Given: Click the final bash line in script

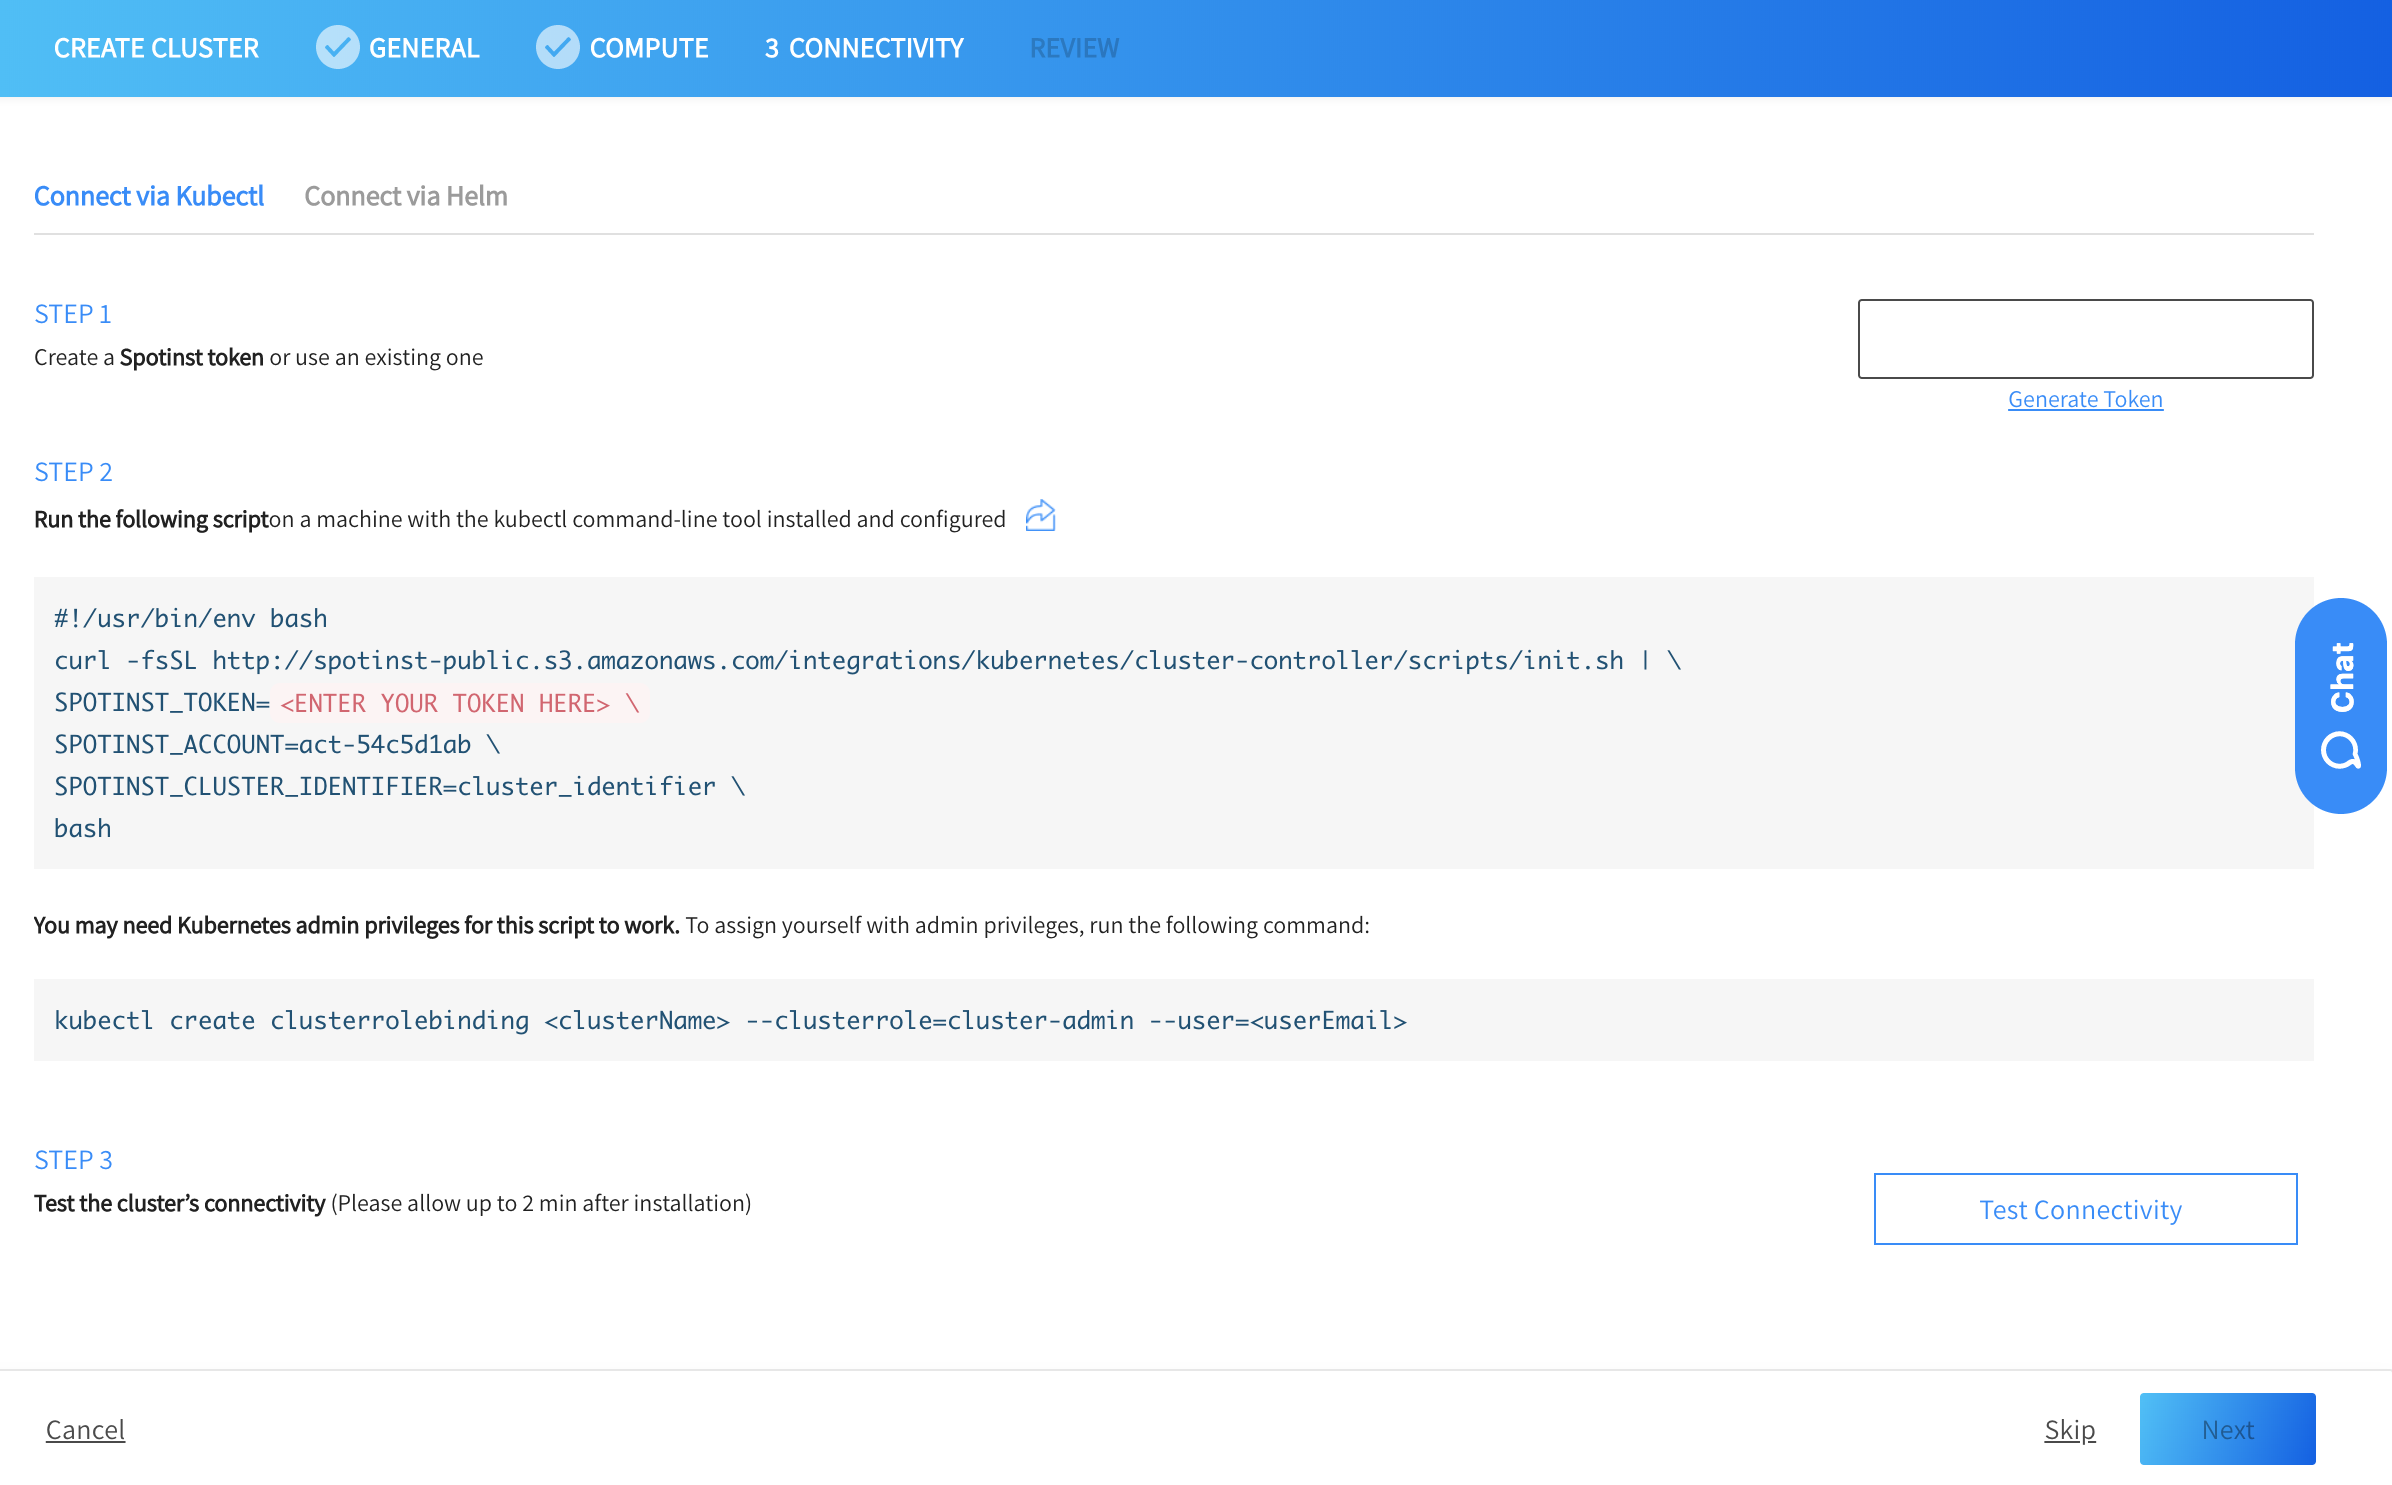Looking at the screenshot, I should 83,829.
